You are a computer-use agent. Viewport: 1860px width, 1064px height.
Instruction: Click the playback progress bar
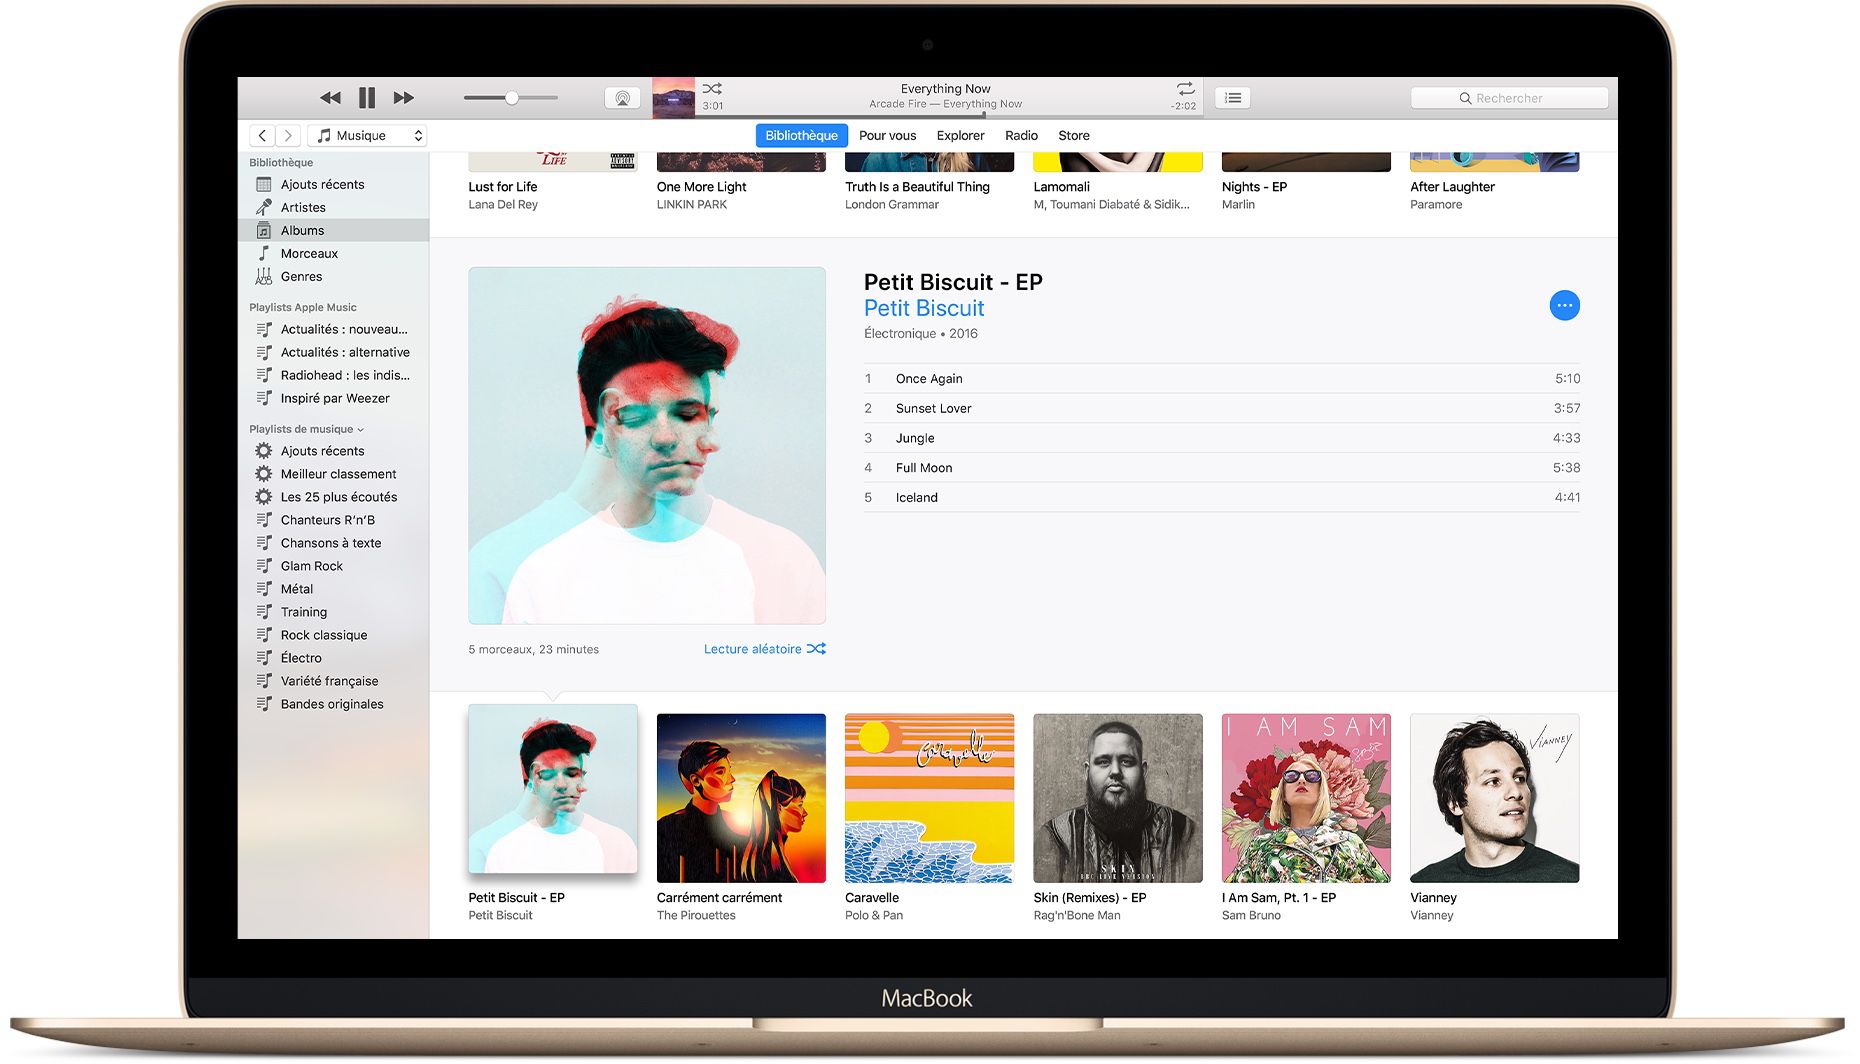948,116
